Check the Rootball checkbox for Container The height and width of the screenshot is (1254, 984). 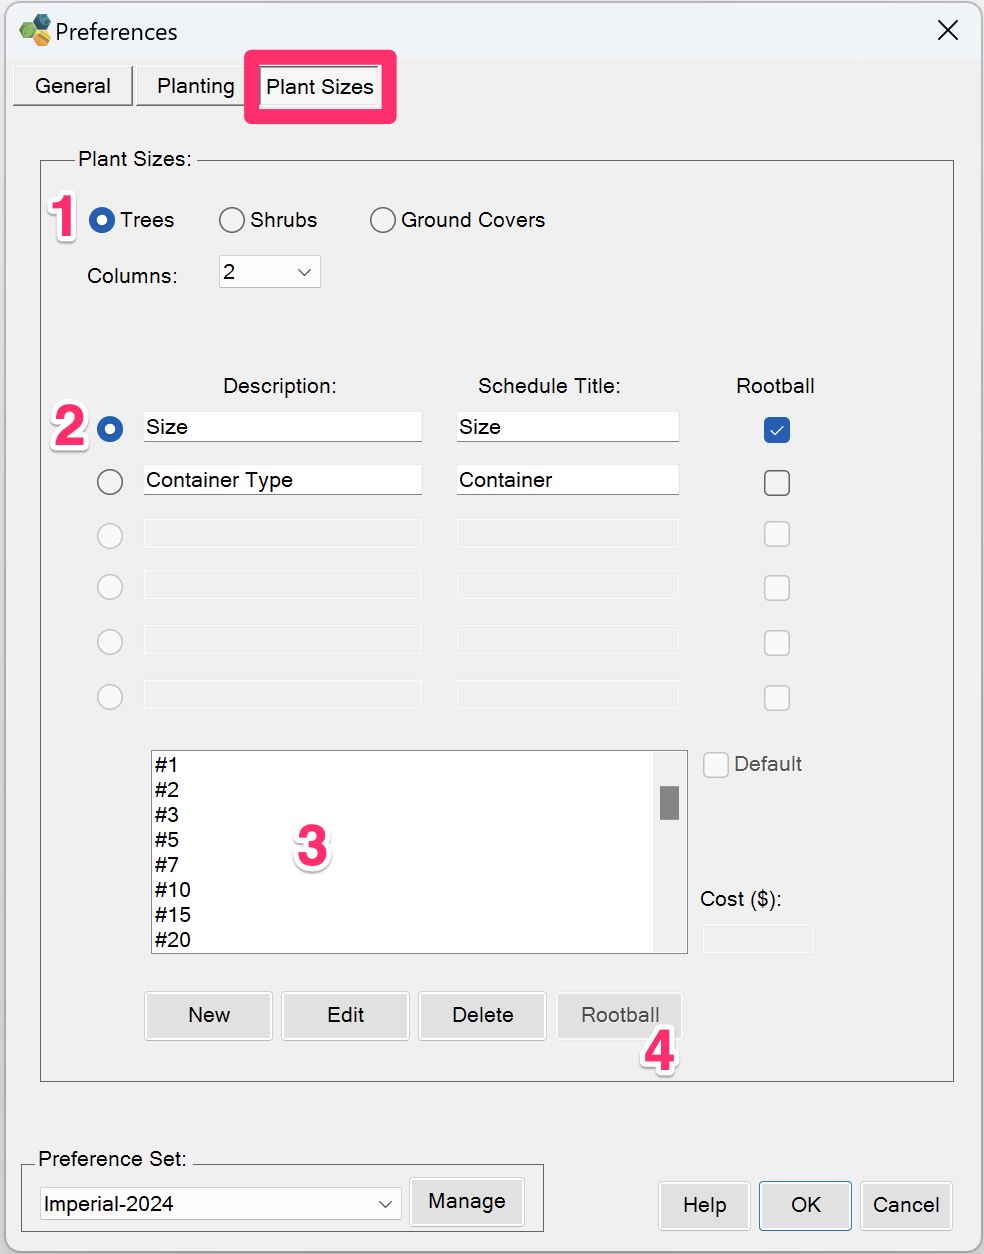pos(777,483)
